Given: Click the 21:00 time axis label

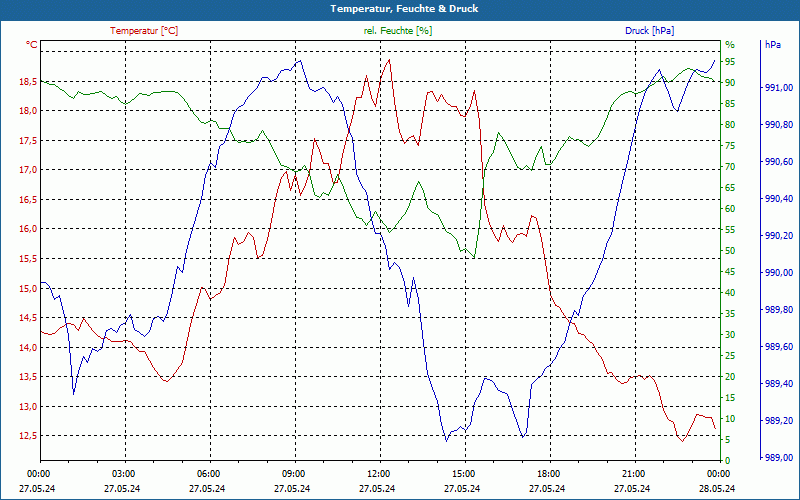Looking at the screenshot, I should (x=634, y=473).
